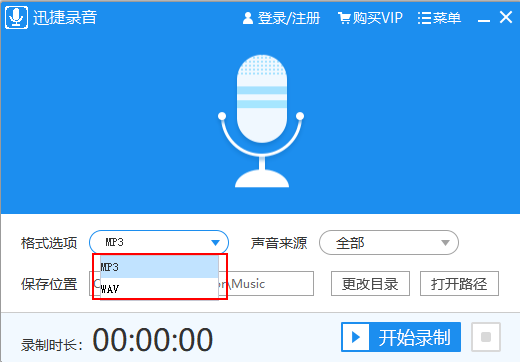
Task: Click the stop recording square button
Action: [x=486, y=337]
